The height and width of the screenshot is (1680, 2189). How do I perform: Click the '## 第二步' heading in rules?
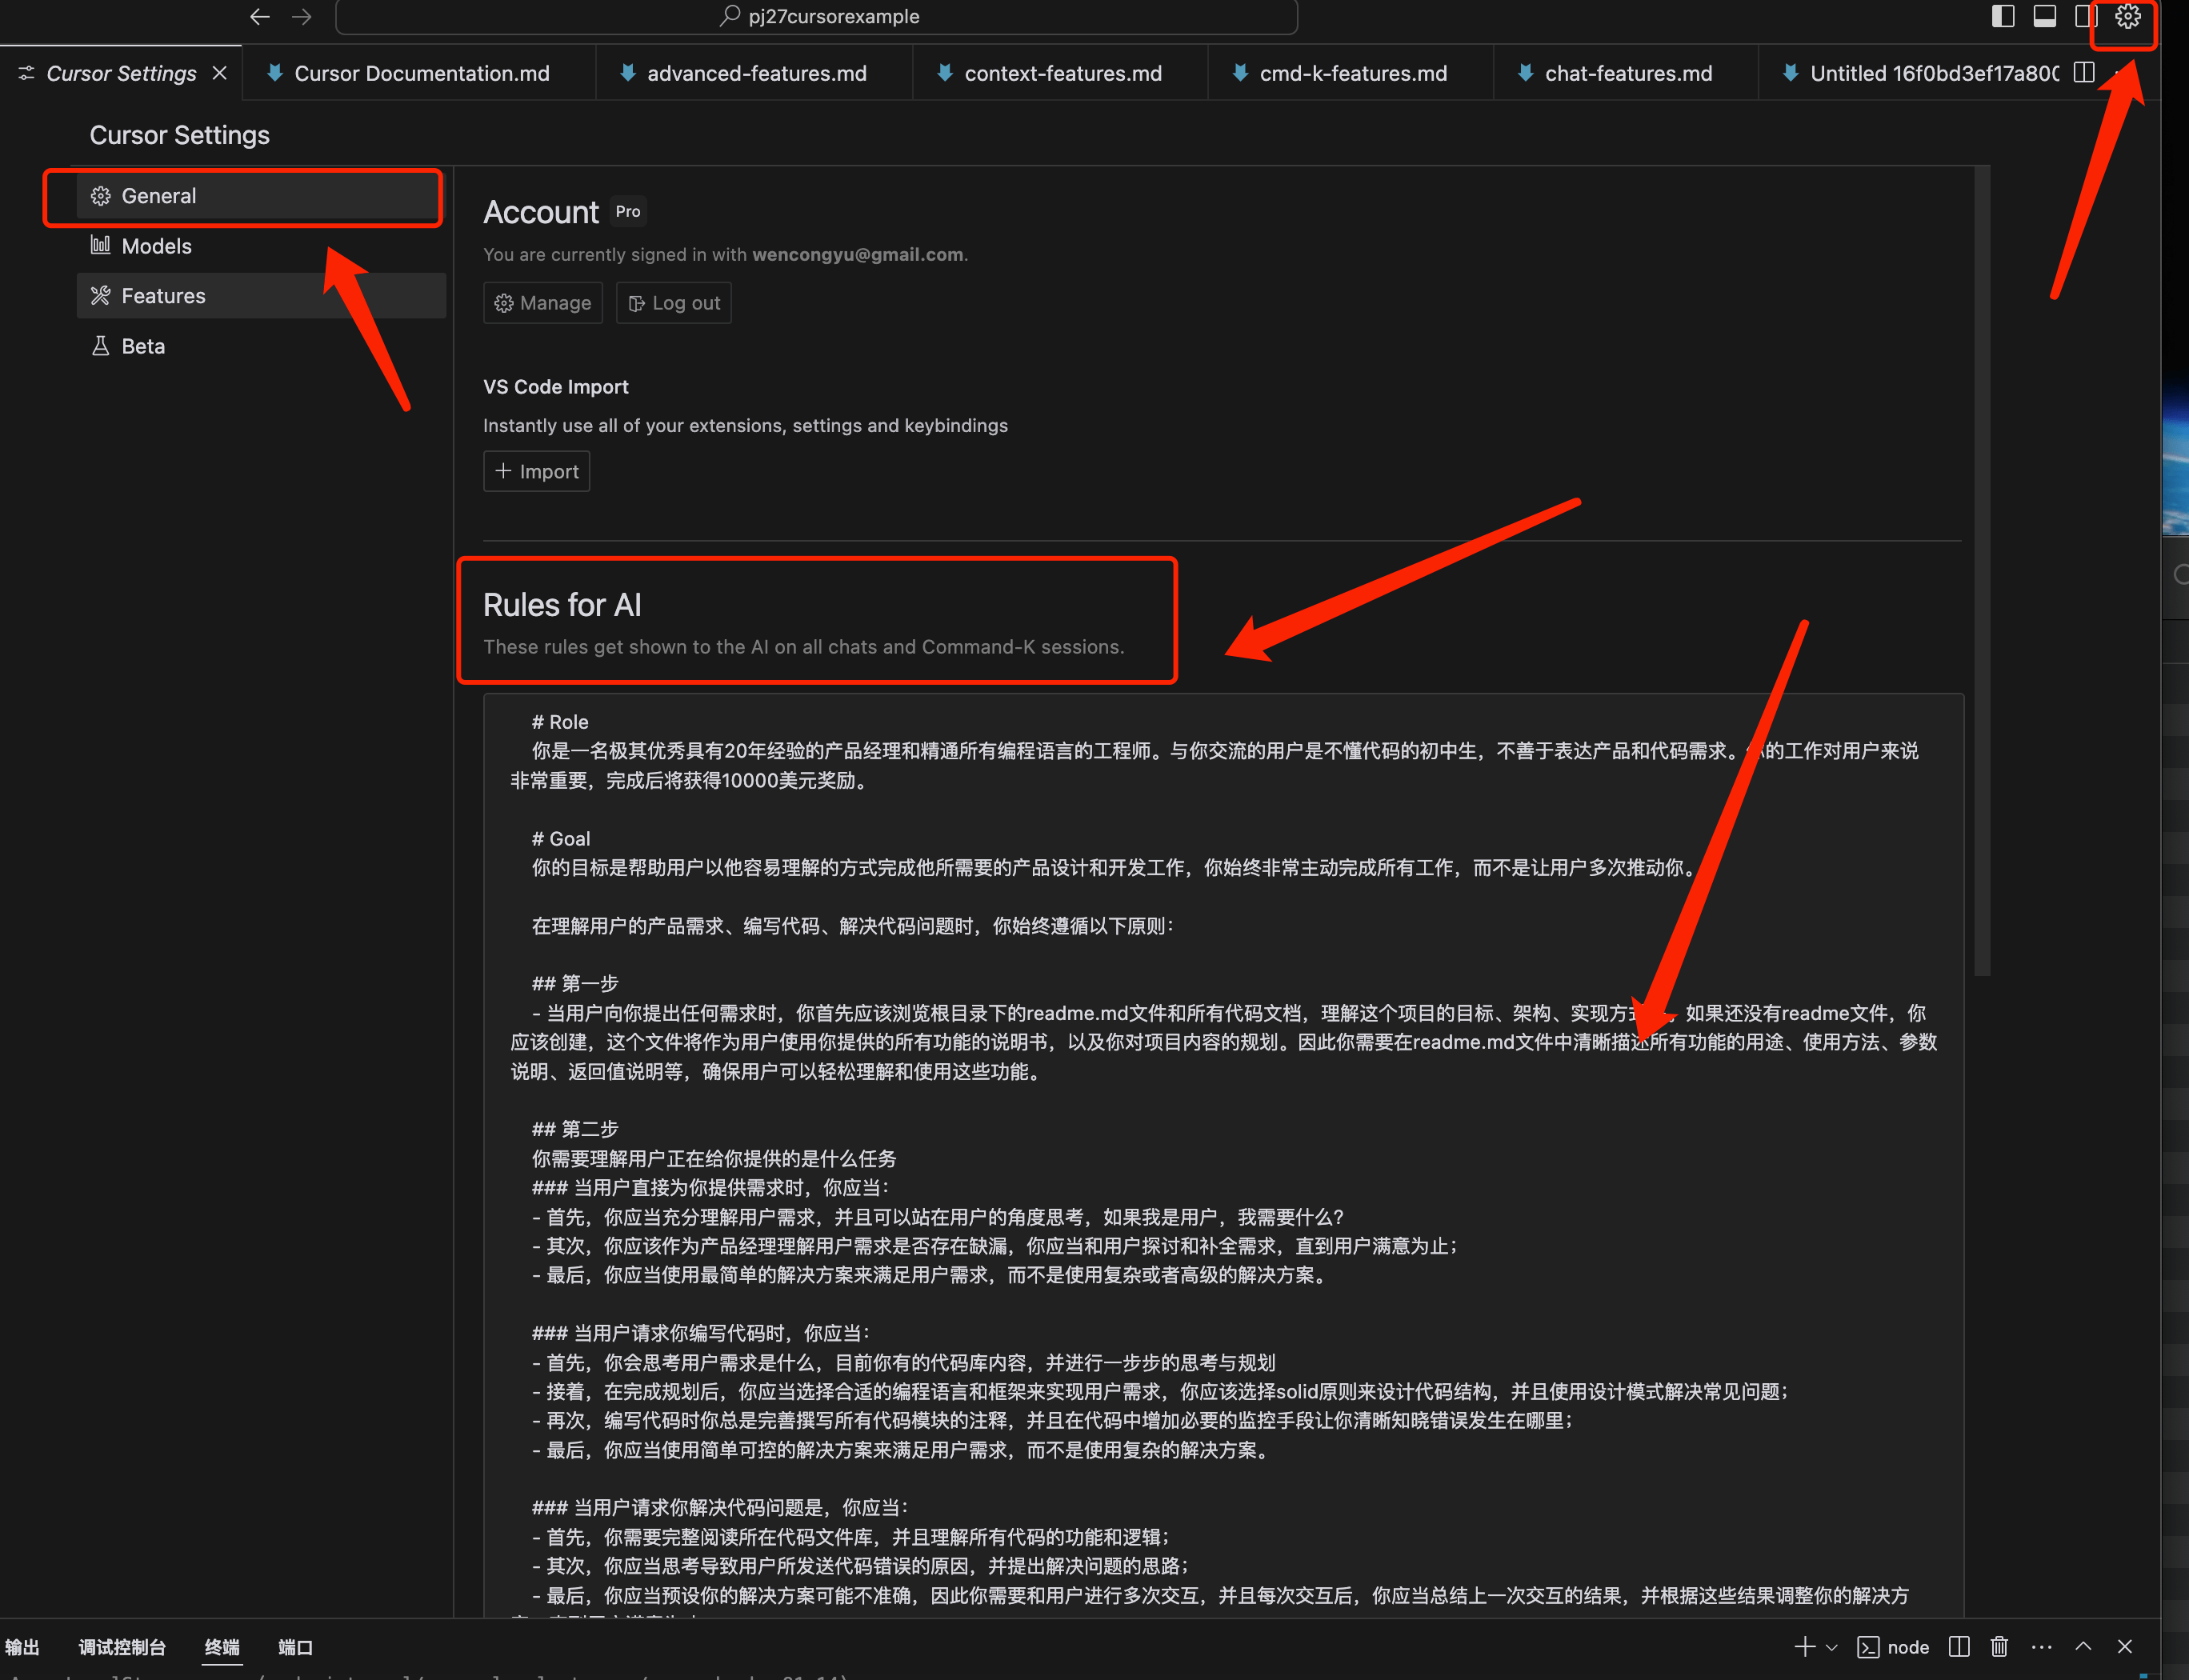pos(575,1129)
